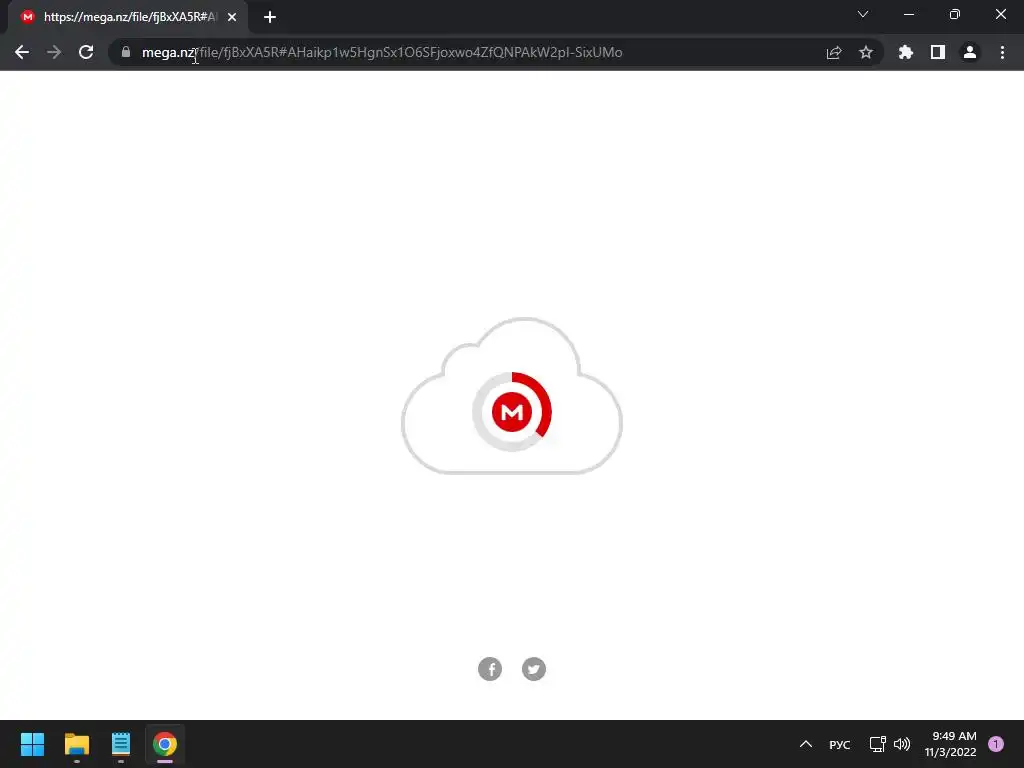
Task: Minimize the Chrome window
Action: point(908,14)
